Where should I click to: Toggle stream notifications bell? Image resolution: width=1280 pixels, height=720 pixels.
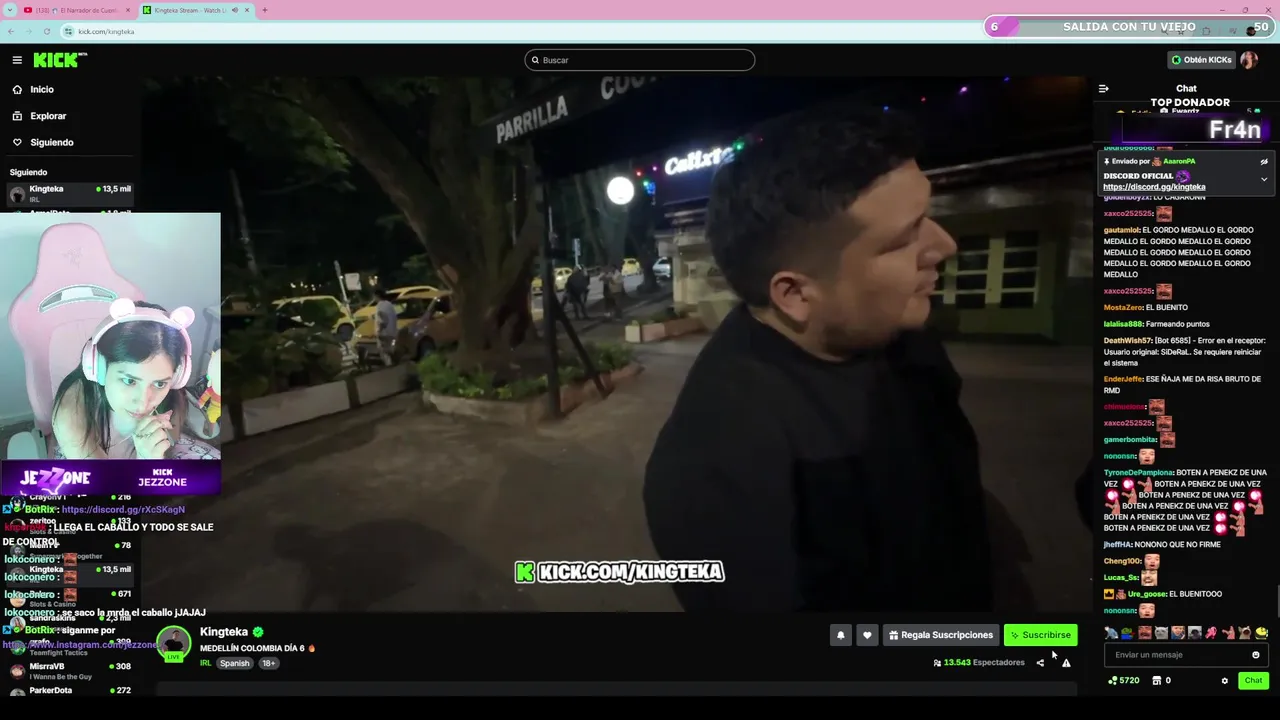841,635
